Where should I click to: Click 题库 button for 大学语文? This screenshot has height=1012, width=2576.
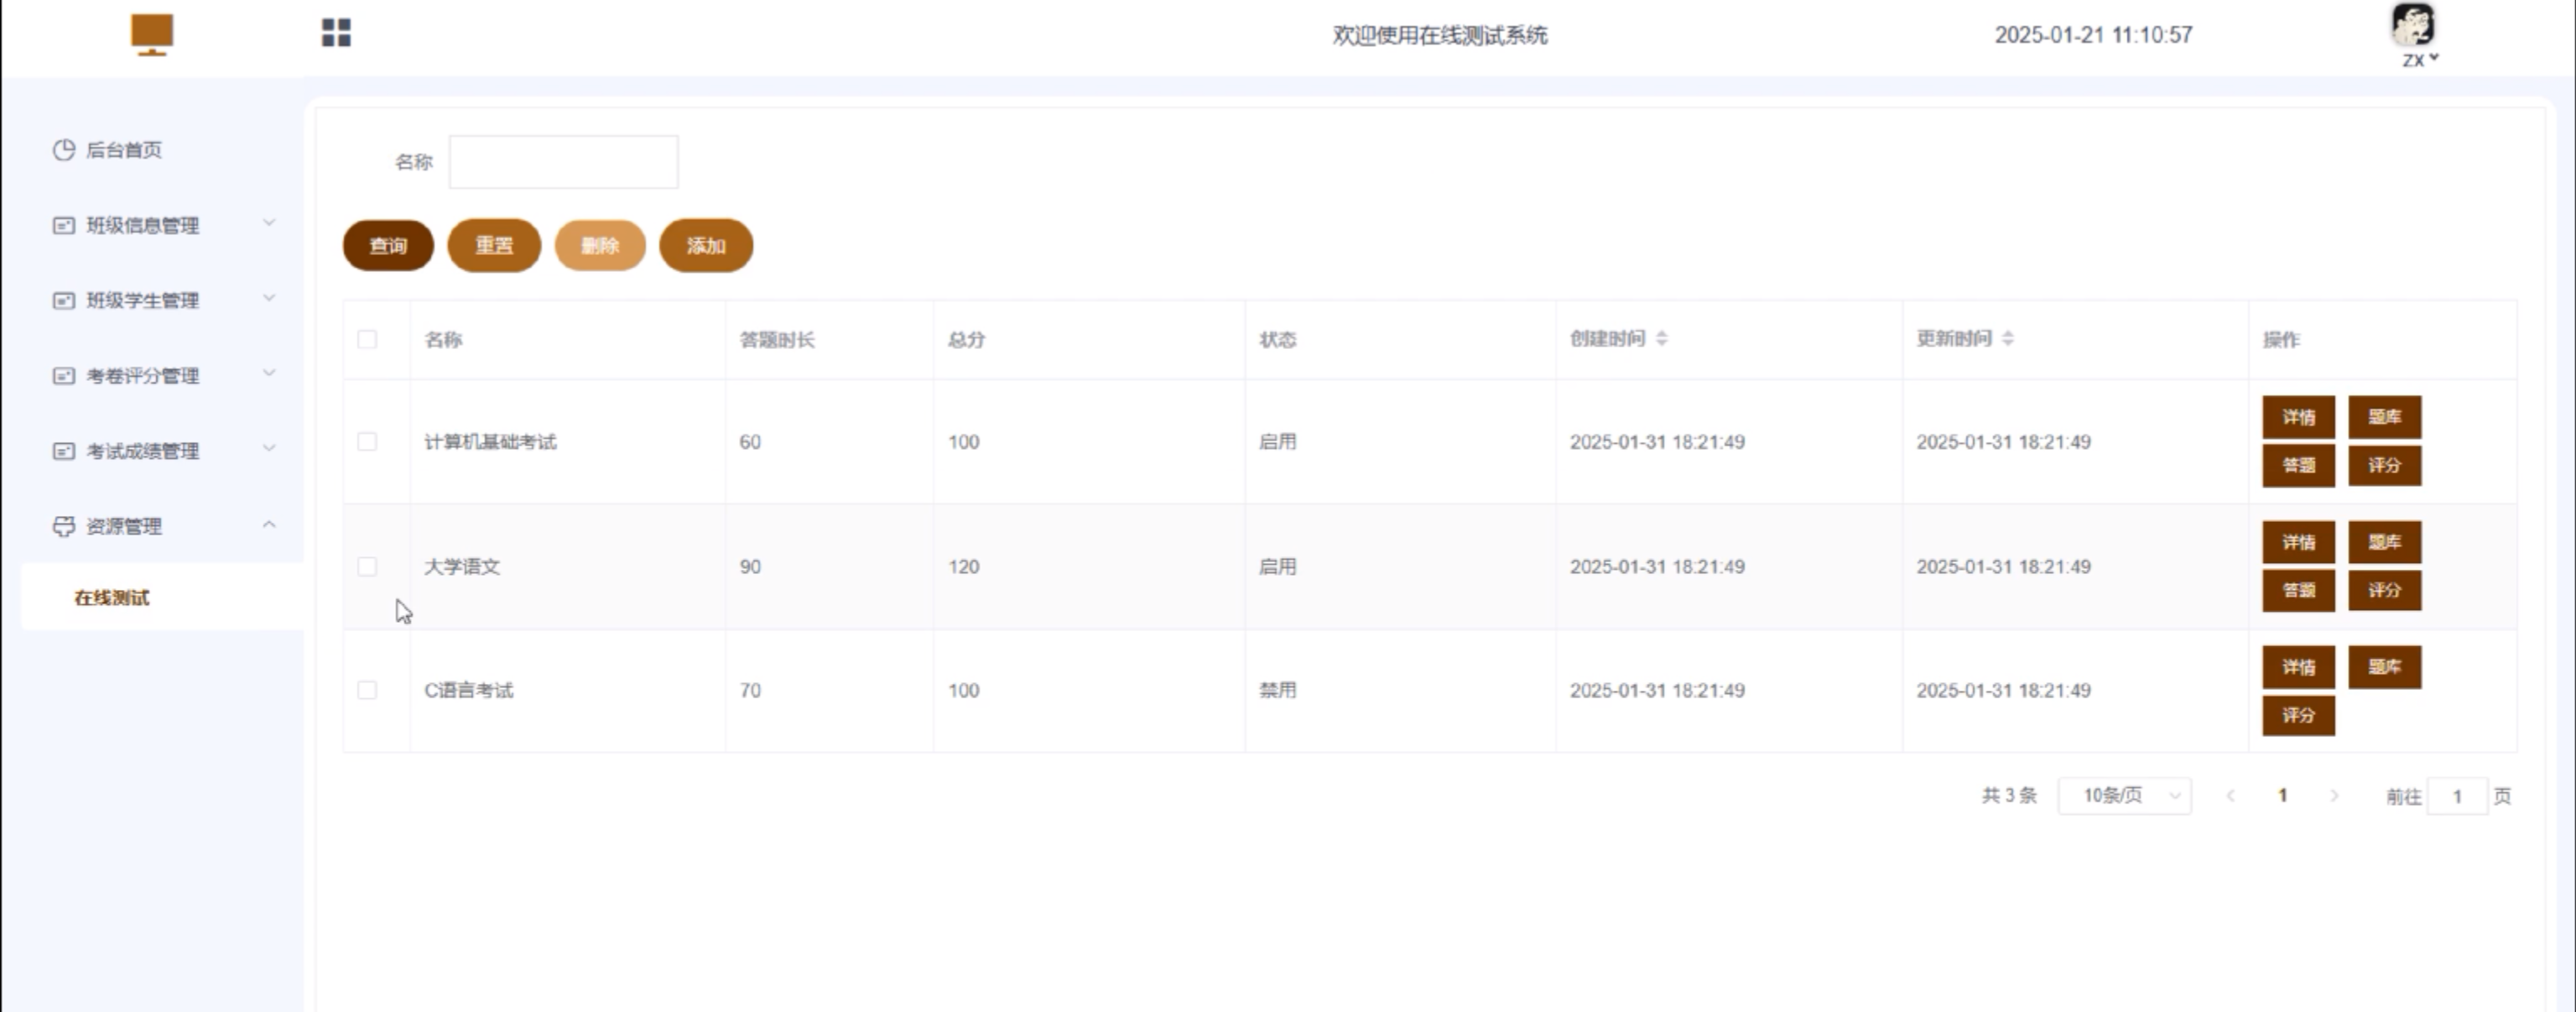coord(2384,542)
